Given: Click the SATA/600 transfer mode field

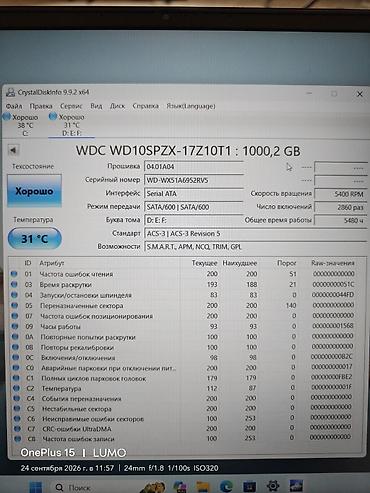Looking at the screenshot, I should (194, 207).
